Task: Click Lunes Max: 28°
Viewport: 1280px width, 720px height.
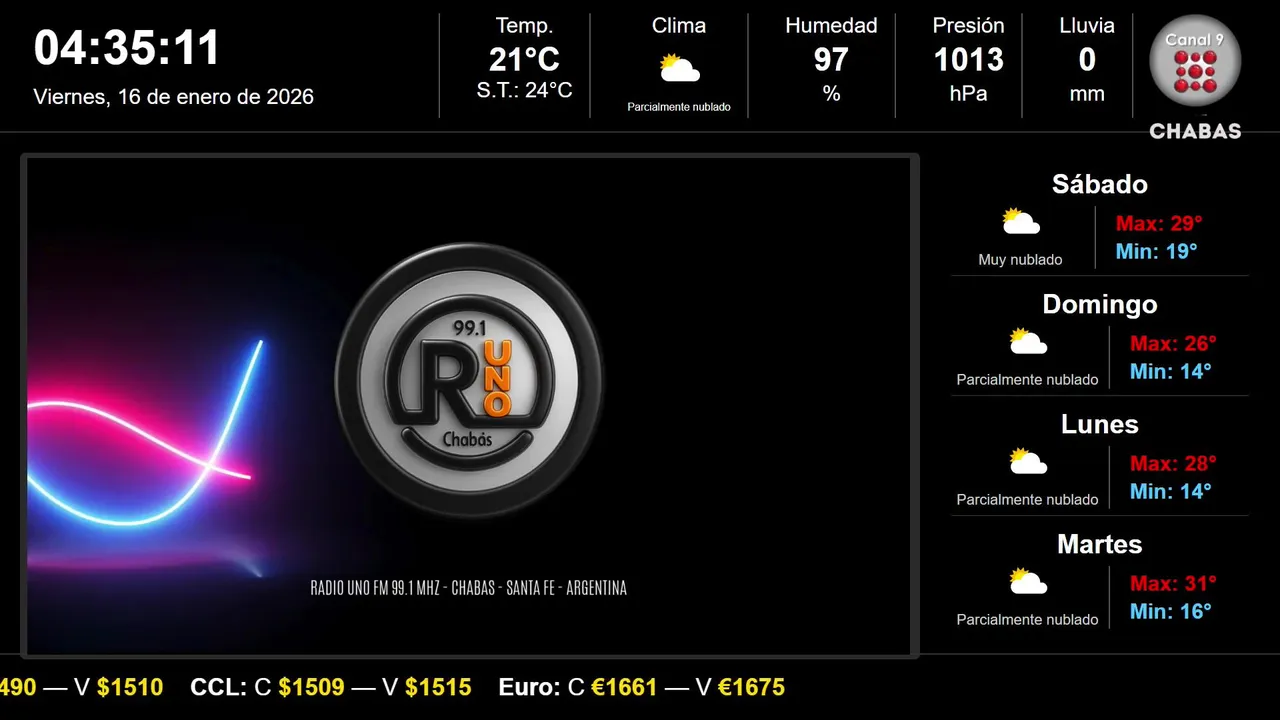Action: 1173,463
